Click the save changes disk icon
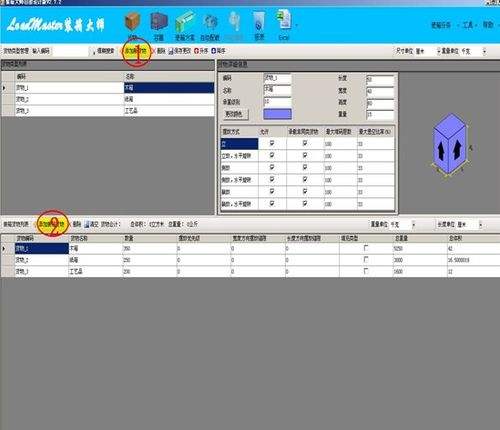Image resolution: width=500 pixels, height=430 pixels. tap(171, 51)
